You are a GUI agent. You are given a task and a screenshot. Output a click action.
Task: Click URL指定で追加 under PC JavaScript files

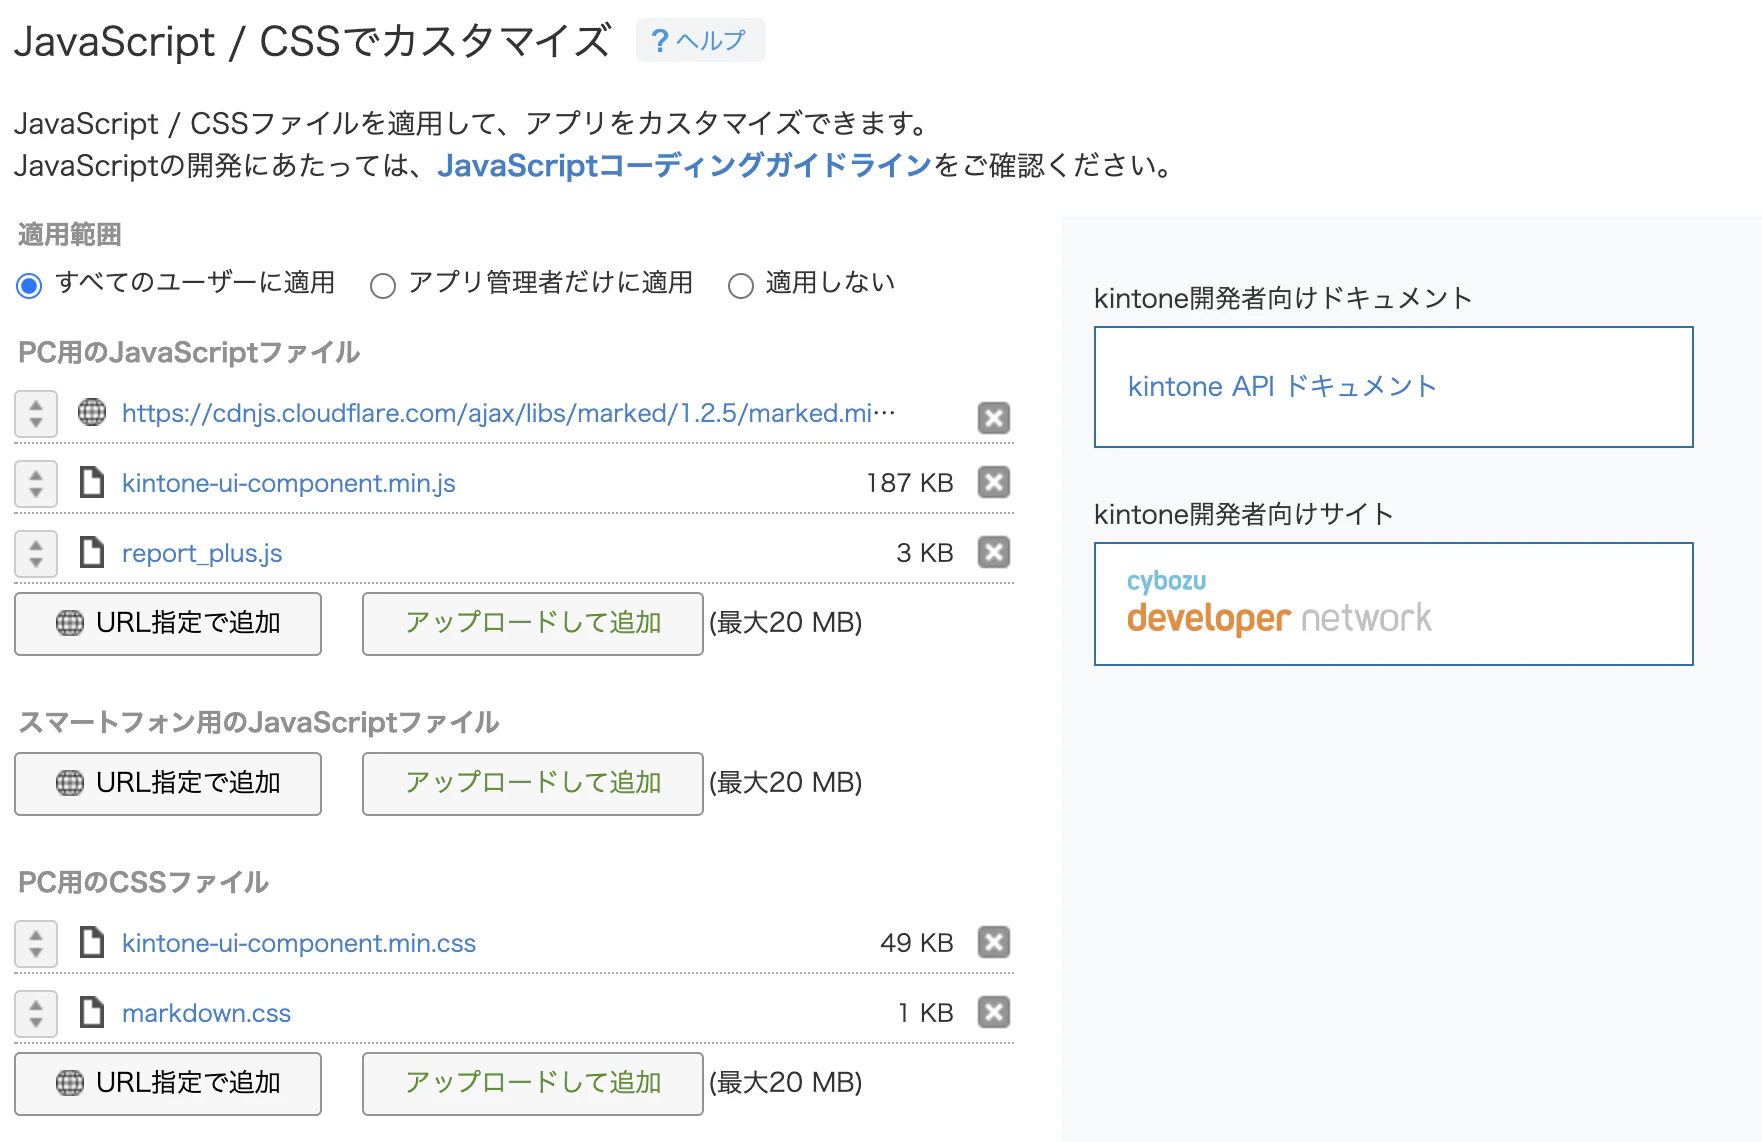click(x=168, y=624)
